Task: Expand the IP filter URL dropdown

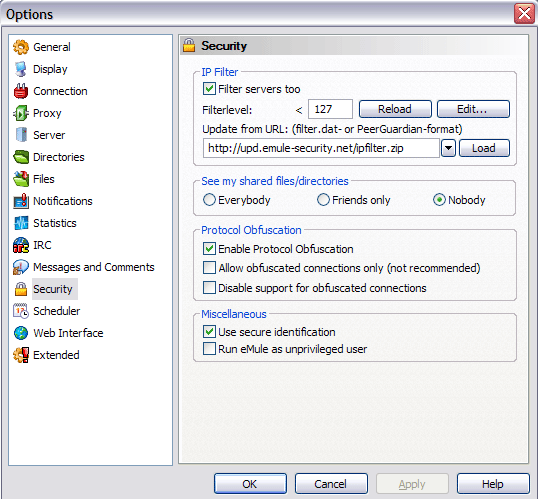Action: point(448,148)
